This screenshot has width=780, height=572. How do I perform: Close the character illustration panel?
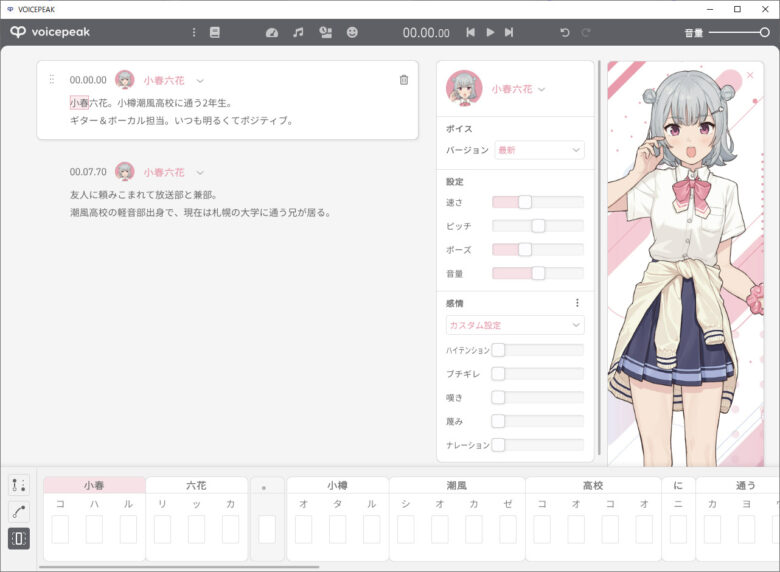[x=750, y=75]
